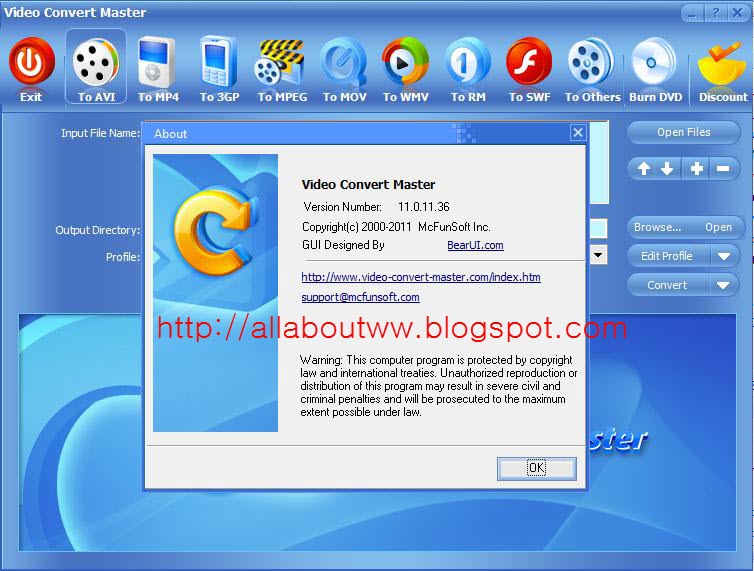Click the support@mcfunsoft.com email link
The width and height of the screenshot is (754, 571).
point(360,297)
